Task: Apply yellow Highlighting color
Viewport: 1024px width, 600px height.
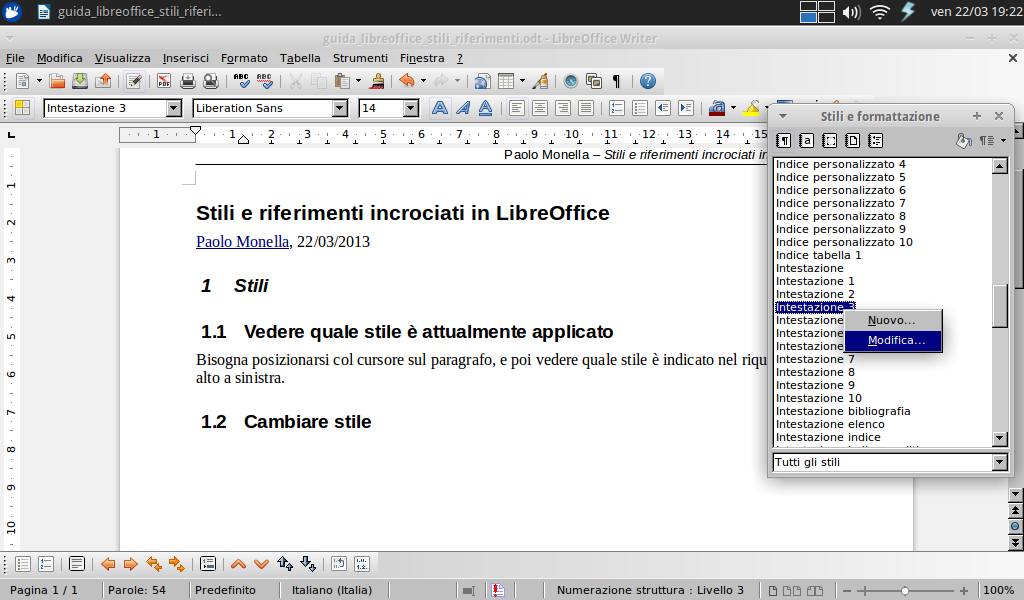Action: pyautogui.click(x=751, y=108)
